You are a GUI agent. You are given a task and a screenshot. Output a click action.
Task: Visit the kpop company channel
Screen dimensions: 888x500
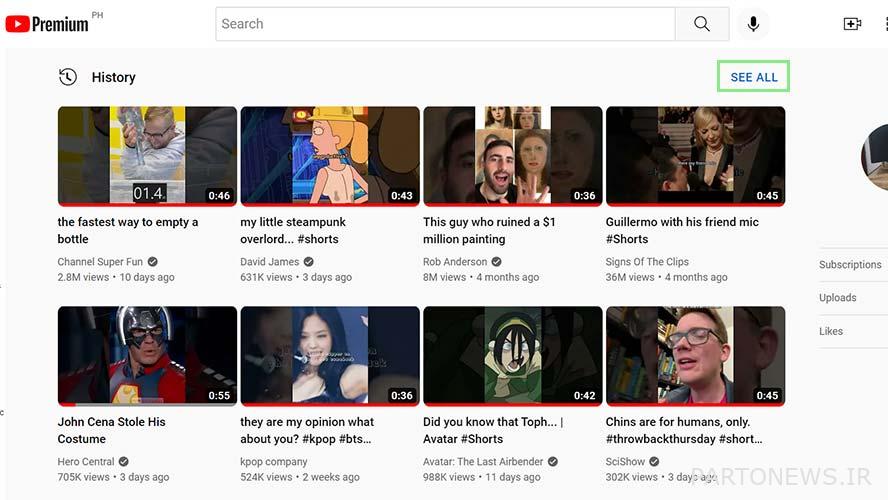274,461
